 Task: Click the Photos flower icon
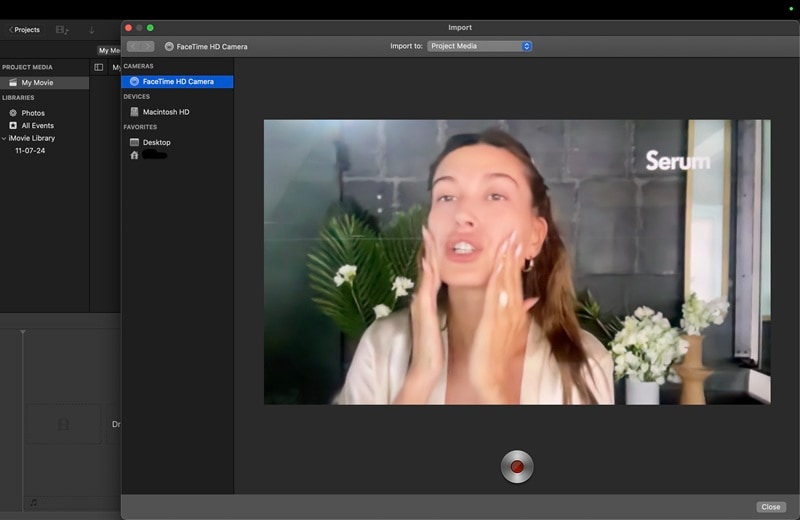click(13, 113)
